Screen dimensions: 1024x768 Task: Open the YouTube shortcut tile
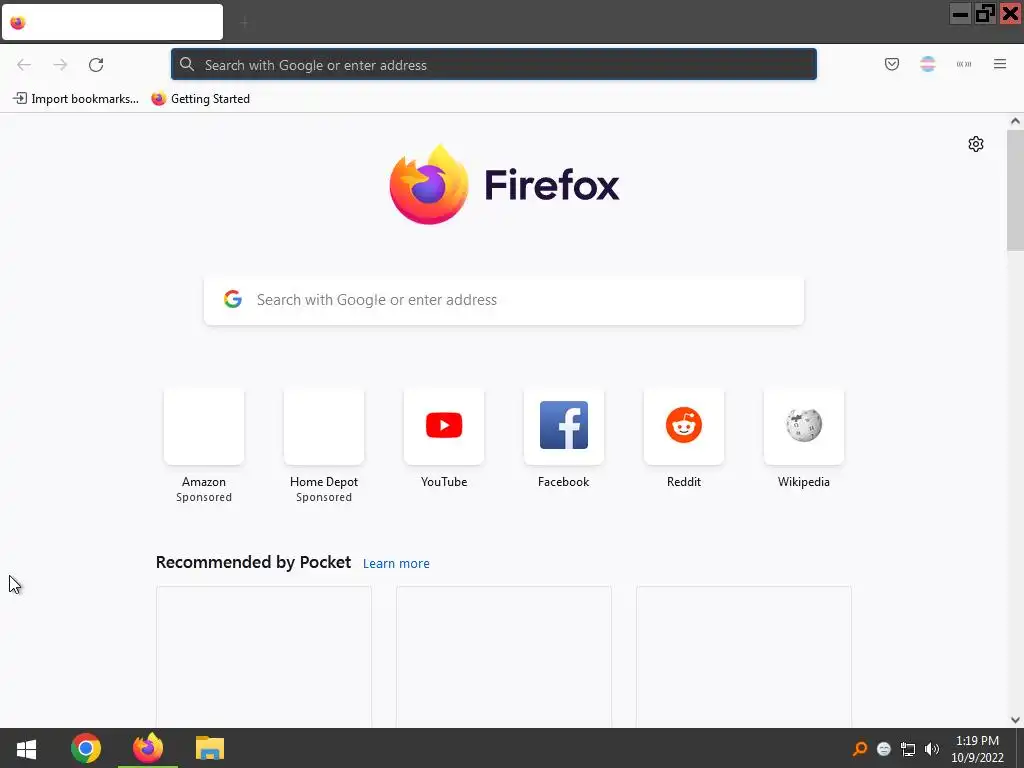coord(444,426)
